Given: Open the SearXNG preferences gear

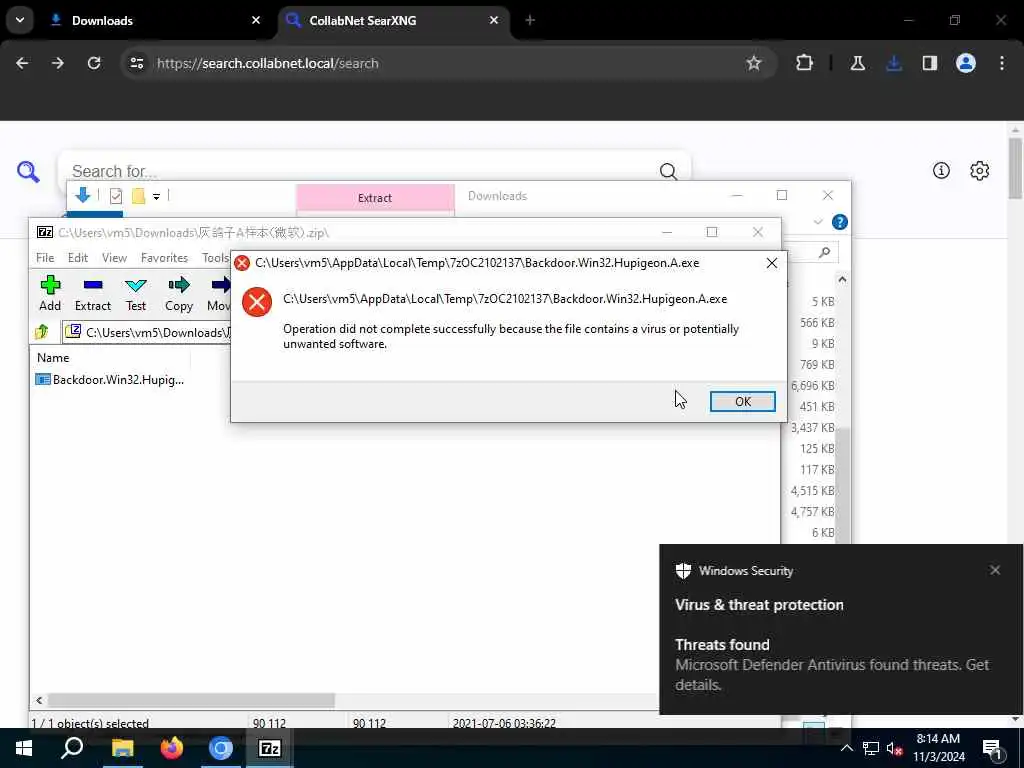Looking at the screenshot, I should pyautogui.click(x=980, y=170).
